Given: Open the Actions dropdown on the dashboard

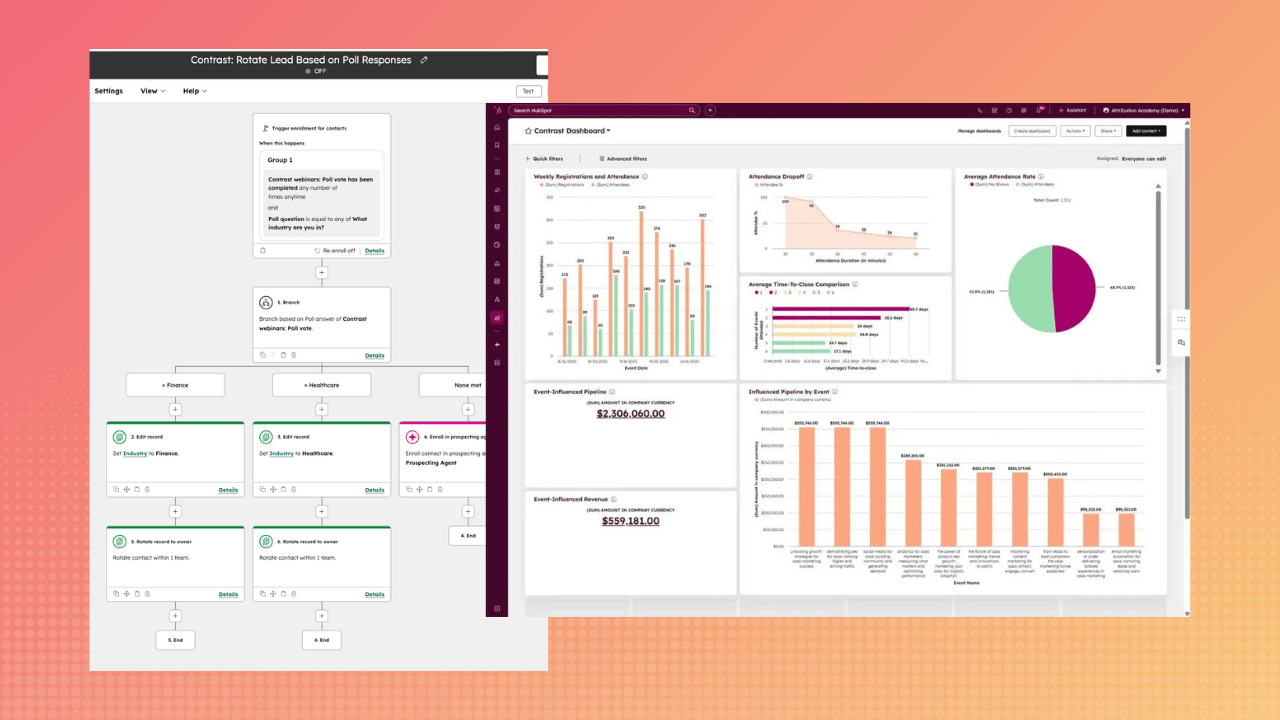Looking at the screenshot, I should (x=1076, y=131).
